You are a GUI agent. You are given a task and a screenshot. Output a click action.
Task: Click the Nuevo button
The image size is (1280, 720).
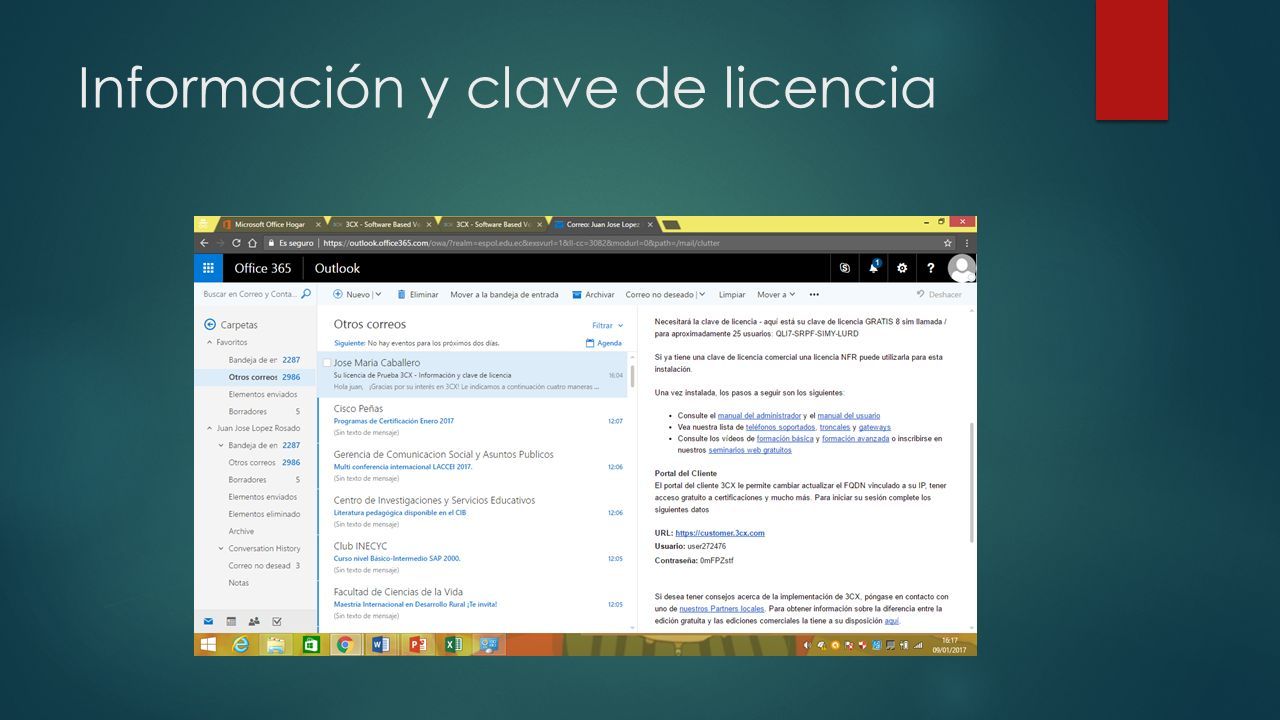(x=352, y=294)
